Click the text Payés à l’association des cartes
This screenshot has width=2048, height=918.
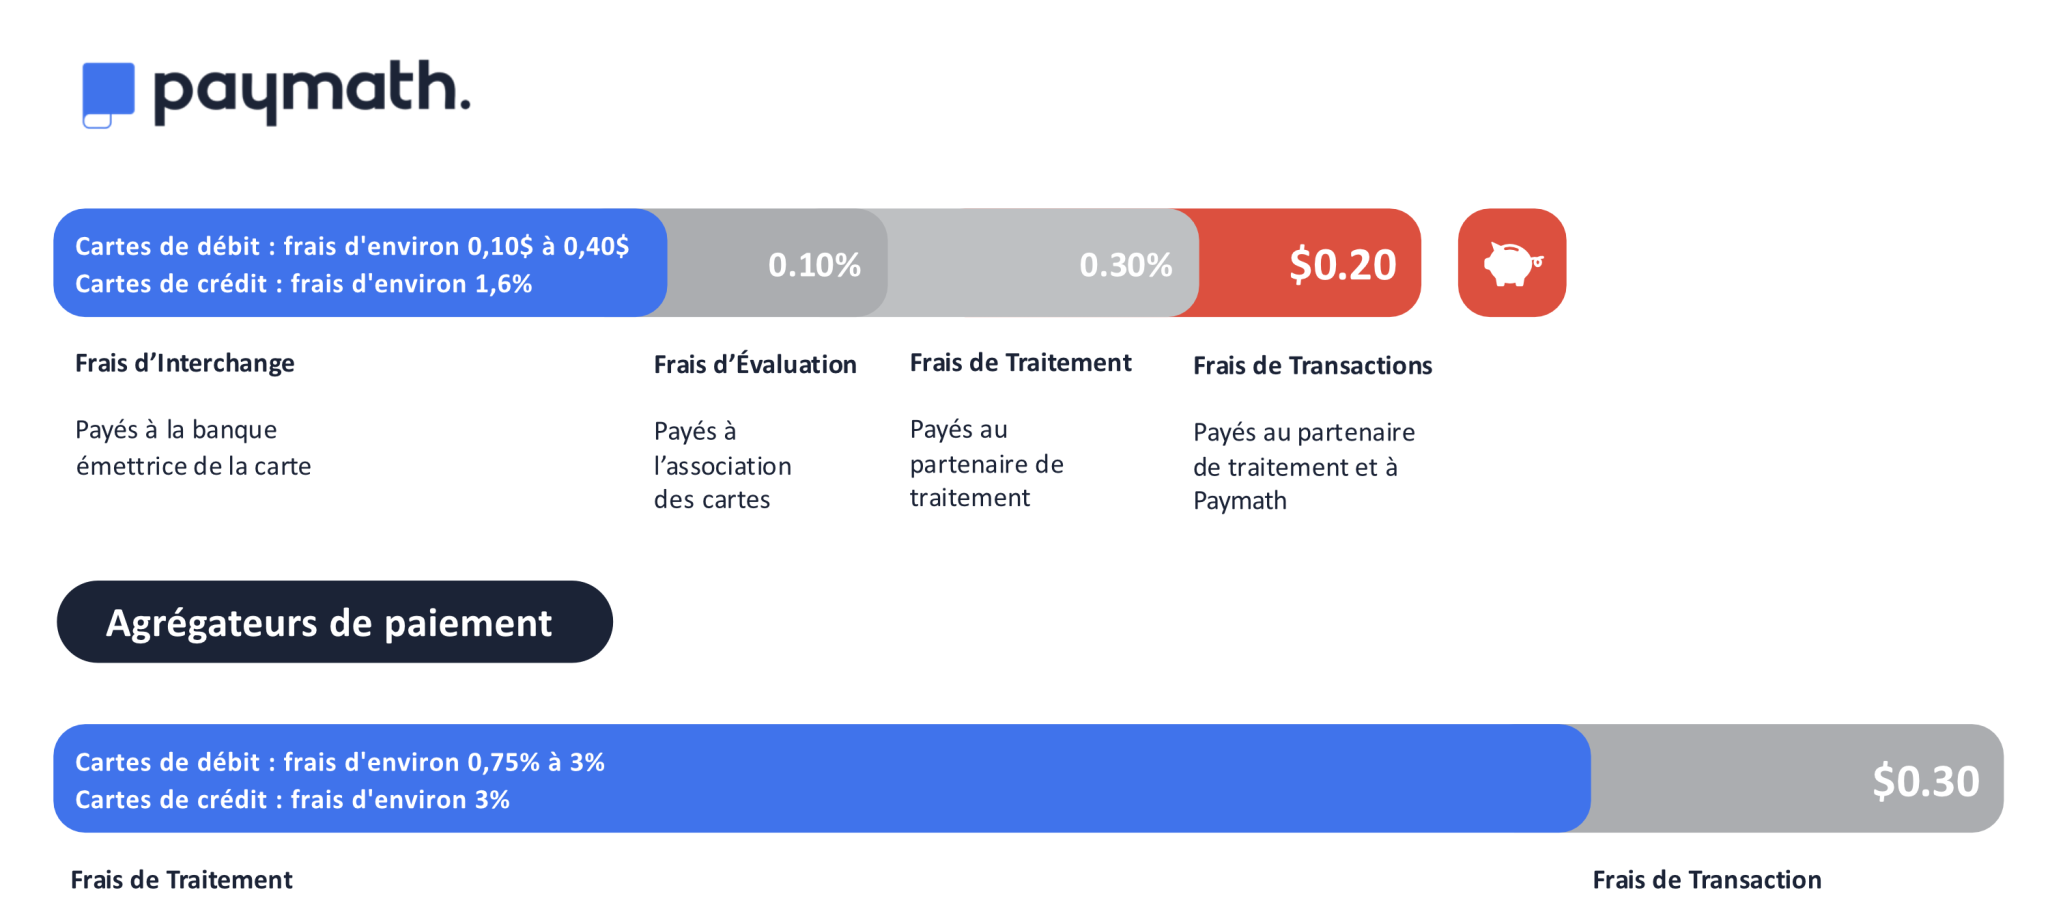[722, 465]
